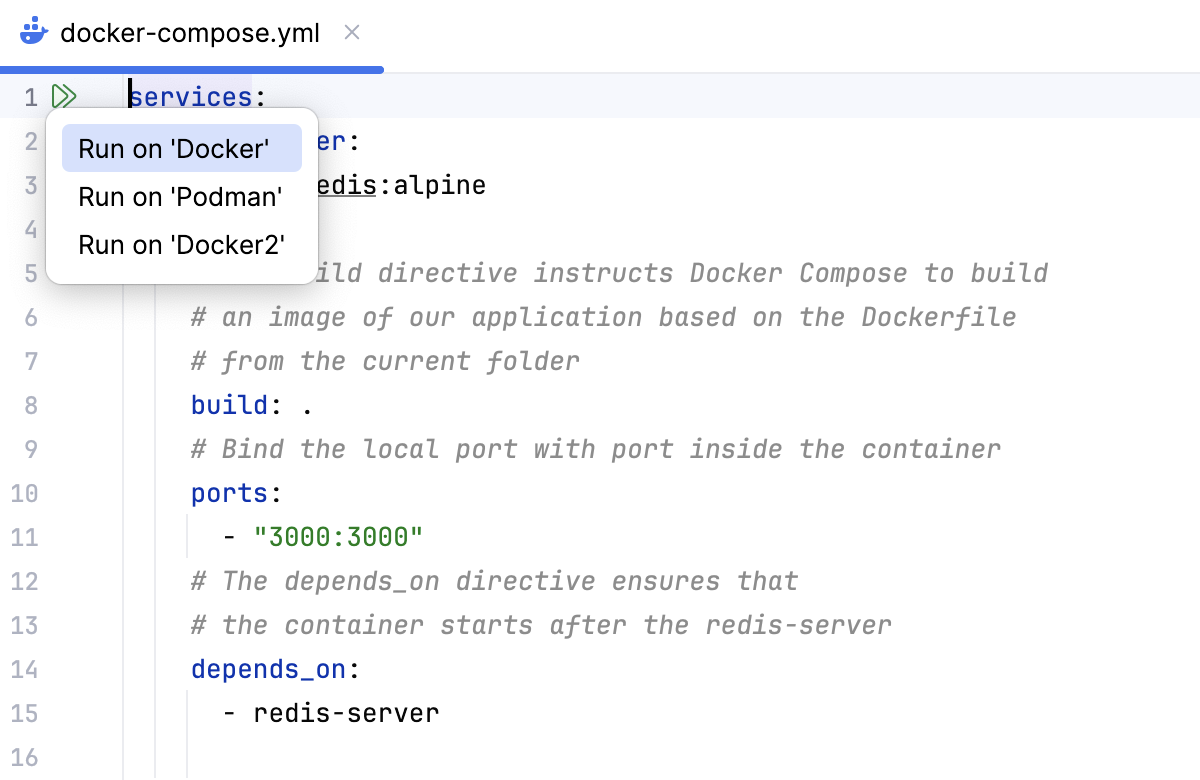
Task: Click the 'build' key on line 8
Action: [x=229, y=405]
